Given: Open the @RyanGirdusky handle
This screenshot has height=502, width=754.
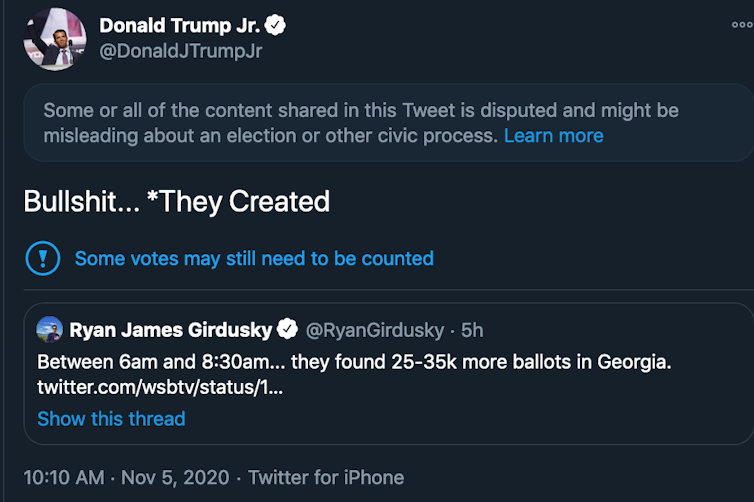Looking at the screenshot, I should 374,329.
